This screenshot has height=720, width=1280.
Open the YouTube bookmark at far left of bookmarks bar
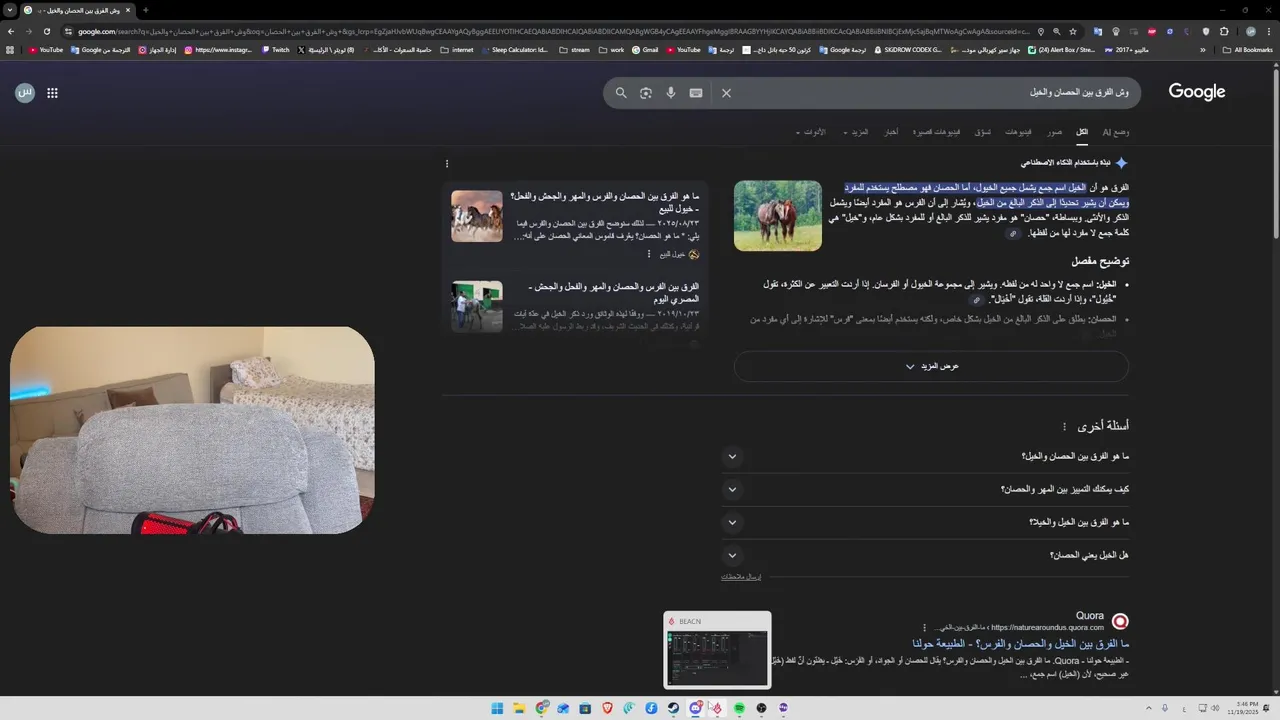[x=46, y=49]
